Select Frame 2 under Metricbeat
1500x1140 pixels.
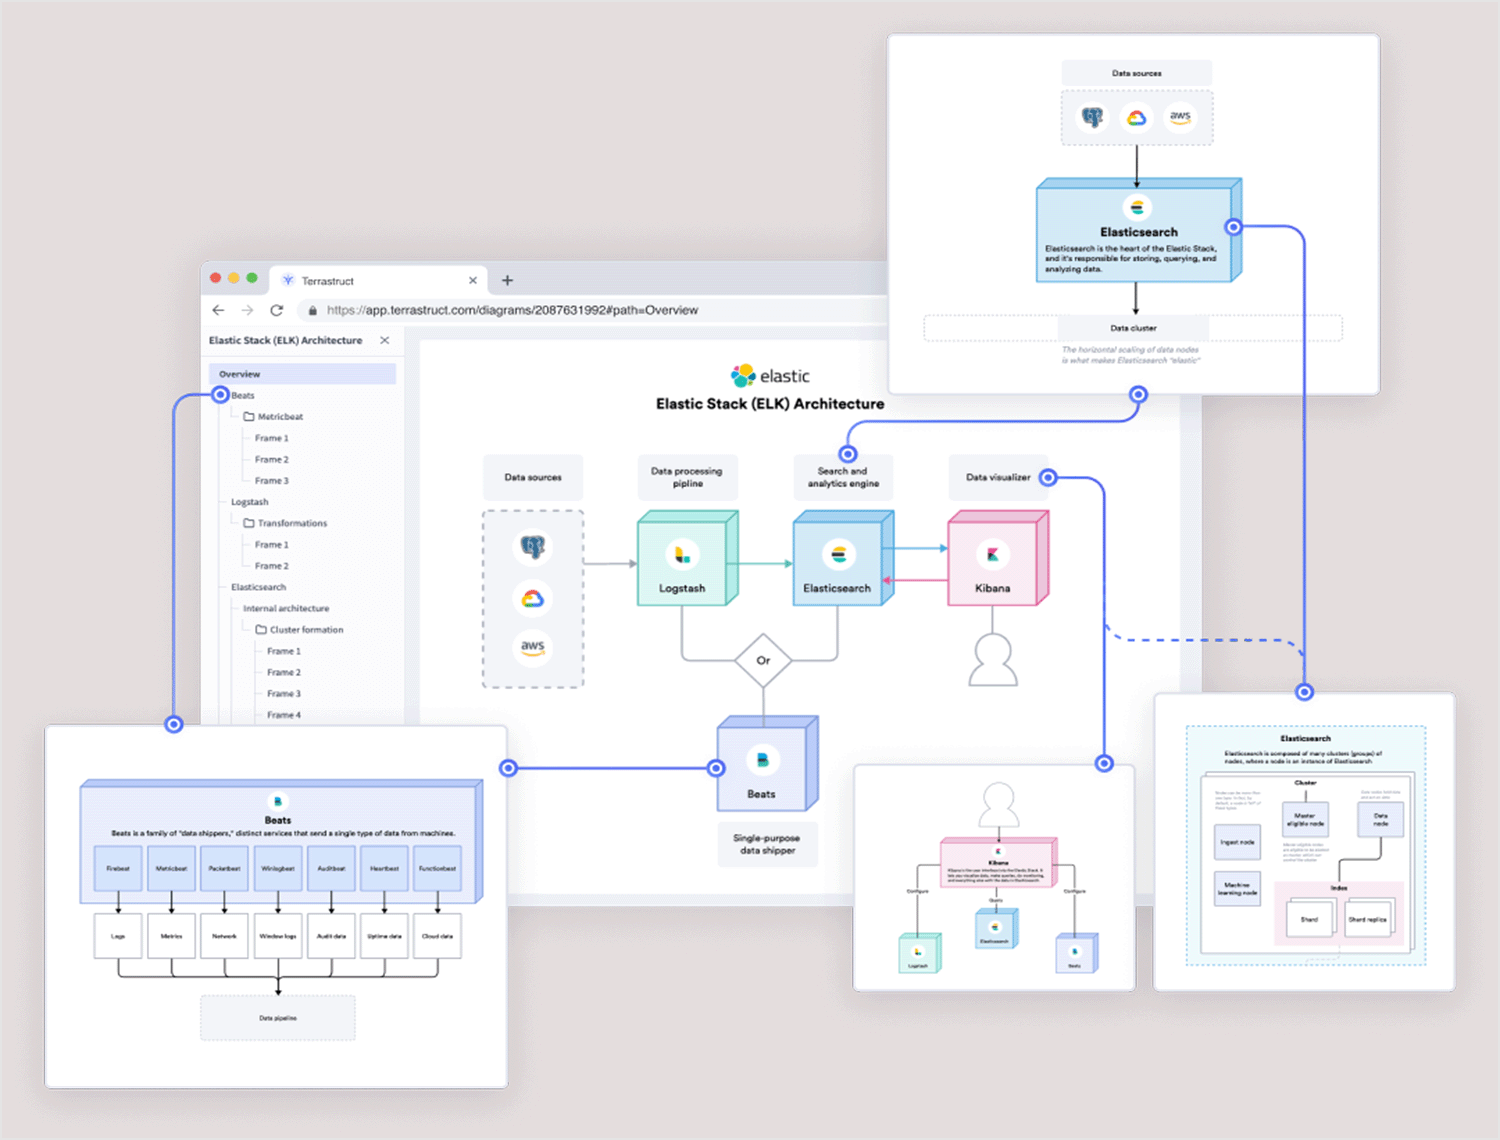[271, 459]
